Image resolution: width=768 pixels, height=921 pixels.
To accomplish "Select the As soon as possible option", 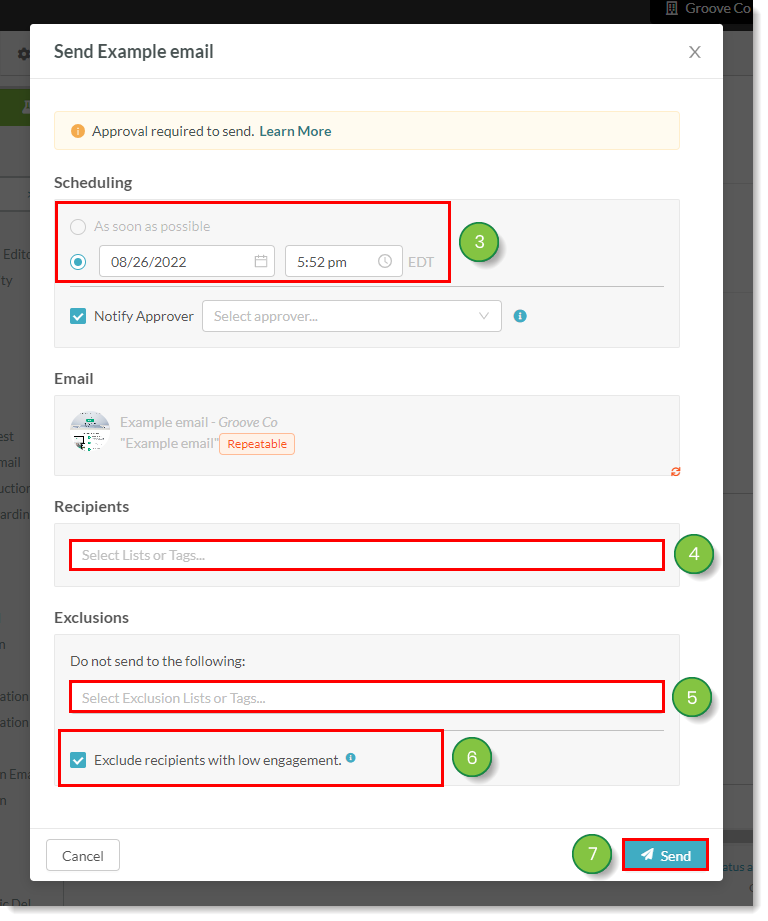I will click(x=78, y=227).
